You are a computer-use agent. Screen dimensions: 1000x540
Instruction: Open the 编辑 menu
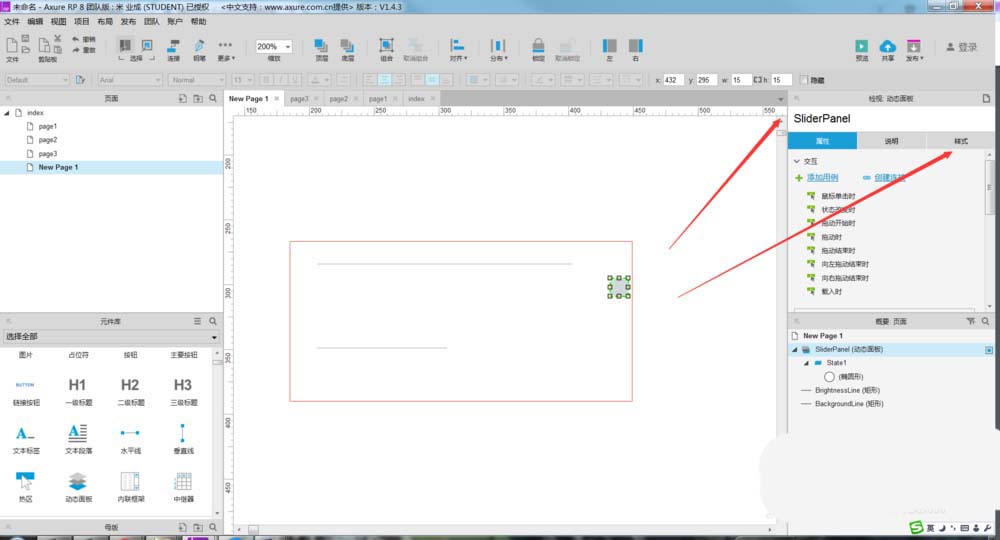35,22
